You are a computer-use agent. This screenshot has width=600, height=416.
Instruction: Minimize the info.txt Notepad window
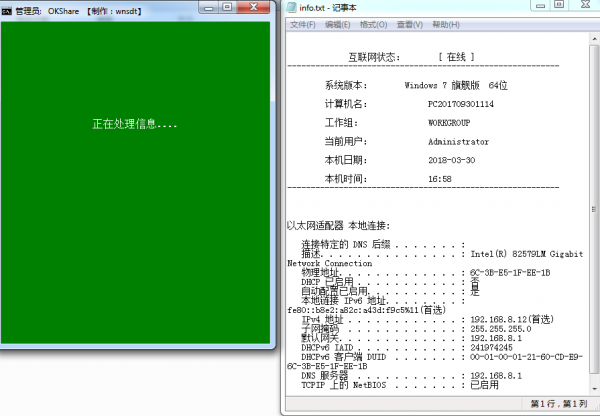[x=540, y=5]
